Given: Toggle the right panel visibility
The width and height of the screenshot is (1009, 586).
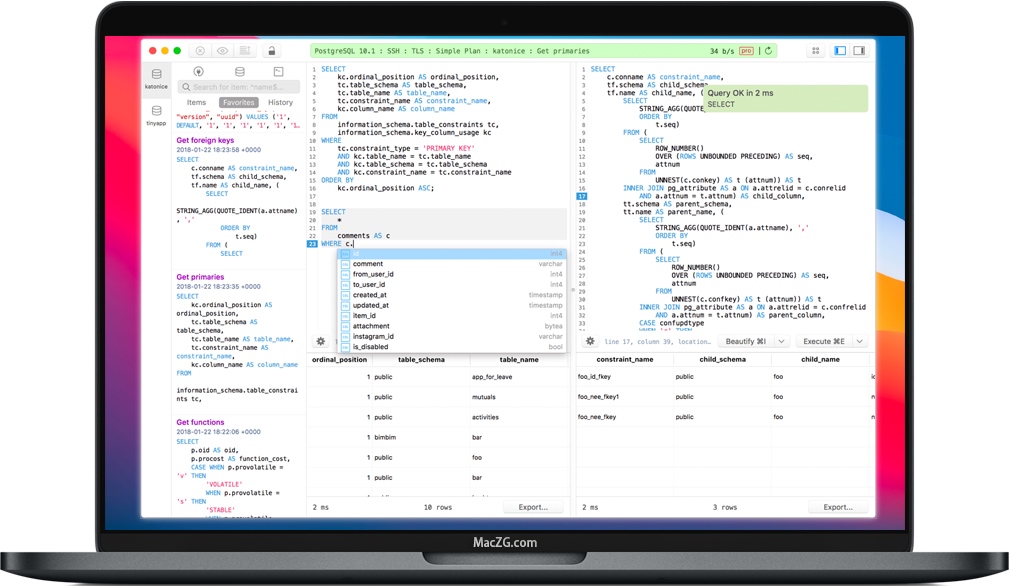Looking at the screenshot, I should [x=859, y=50].
